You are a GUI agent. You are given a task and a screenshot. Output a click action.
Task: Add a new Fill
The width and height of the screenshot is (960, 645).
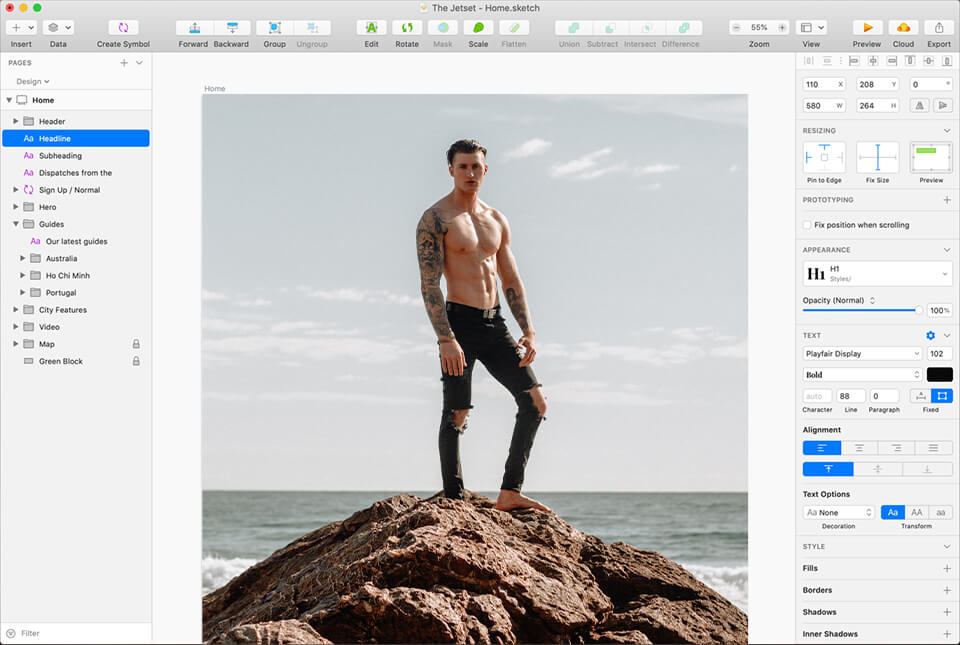[x=947, y=569]
